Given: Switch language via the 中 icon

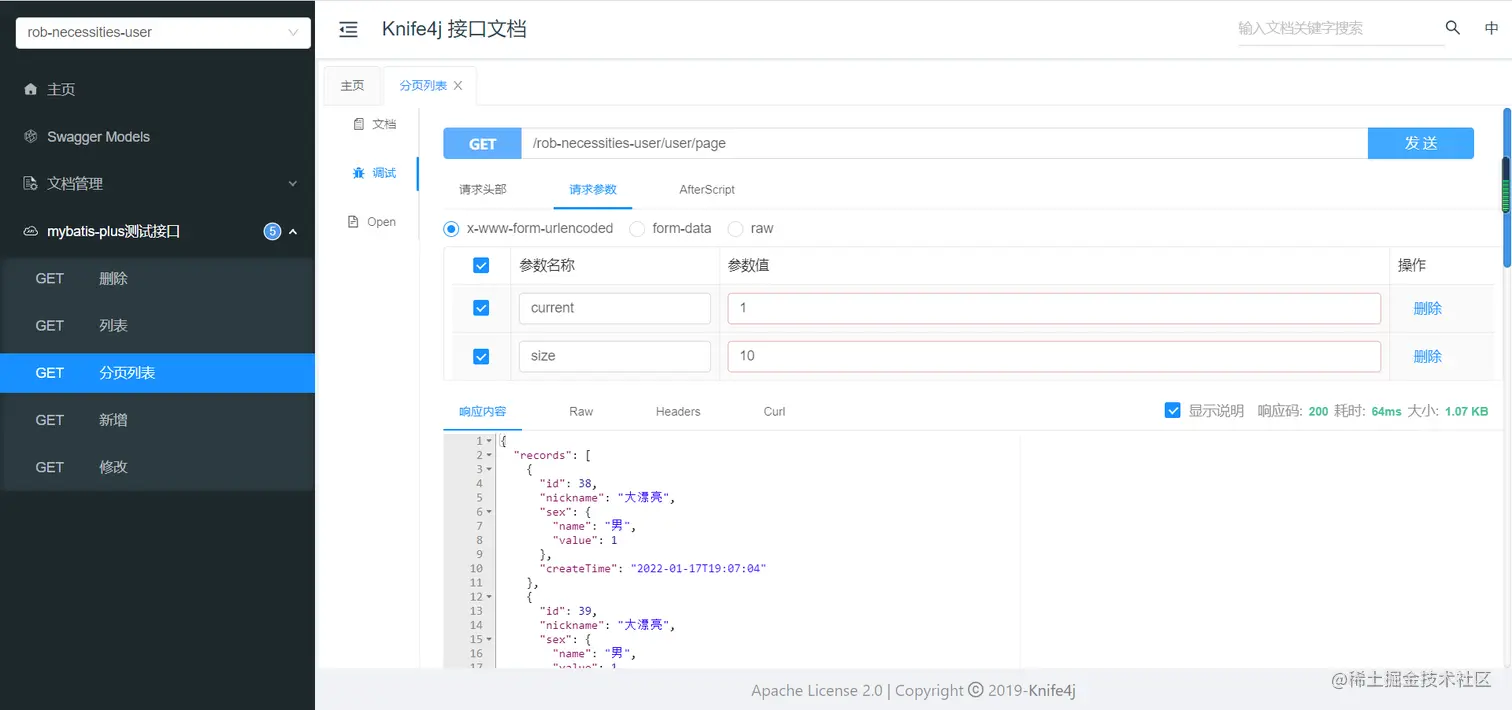Looking at the screenshot, I should (x=1491, y=28).
